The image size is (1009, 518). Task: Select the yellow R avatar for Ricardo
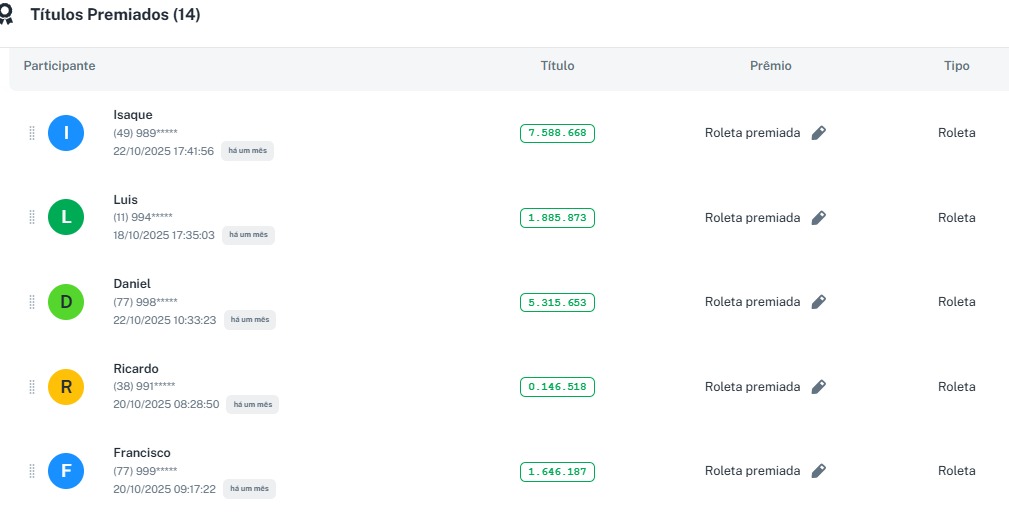tap(66, 387)
